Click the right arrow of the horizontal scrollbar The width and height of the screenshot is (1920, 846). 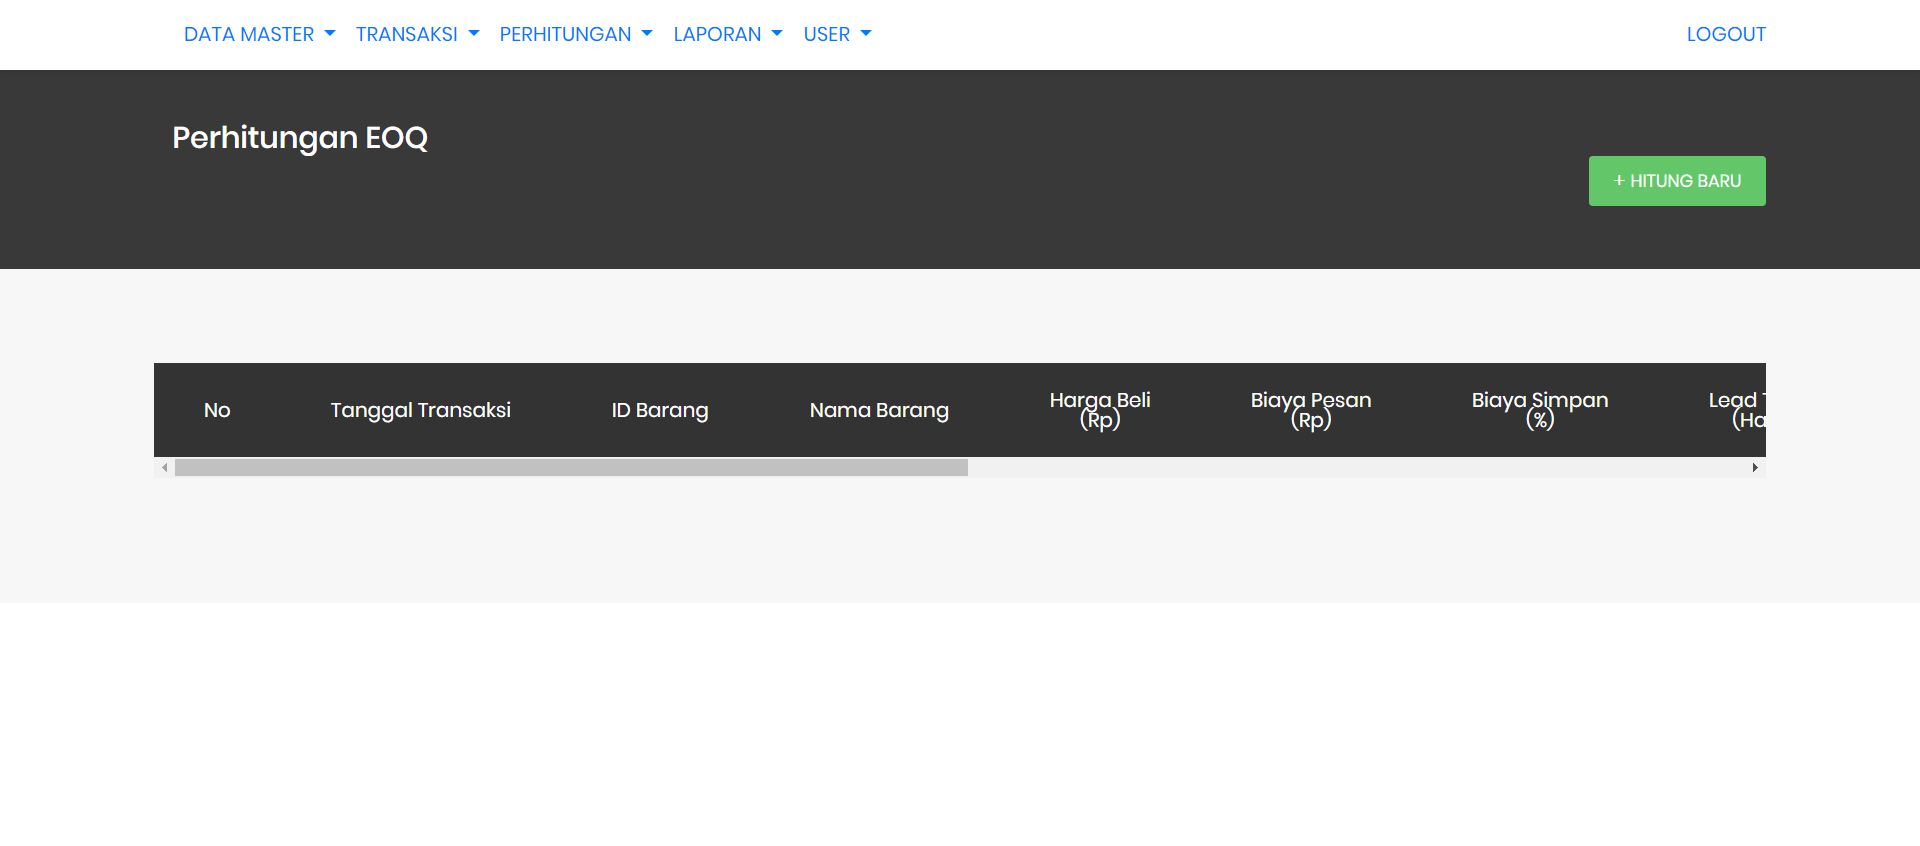click(x=1755, y=467)
